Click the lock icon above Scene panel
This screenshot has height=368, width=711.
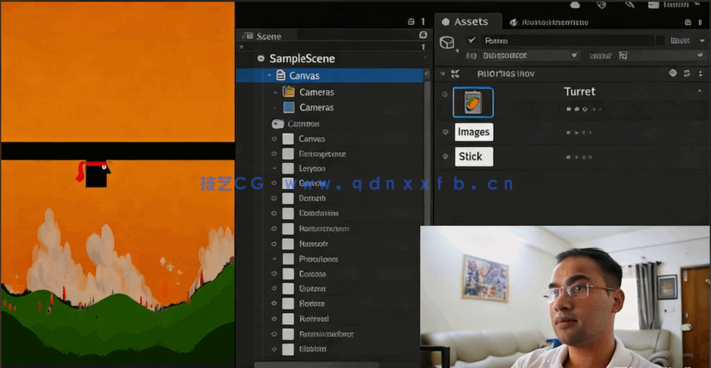tap(411, 21)
